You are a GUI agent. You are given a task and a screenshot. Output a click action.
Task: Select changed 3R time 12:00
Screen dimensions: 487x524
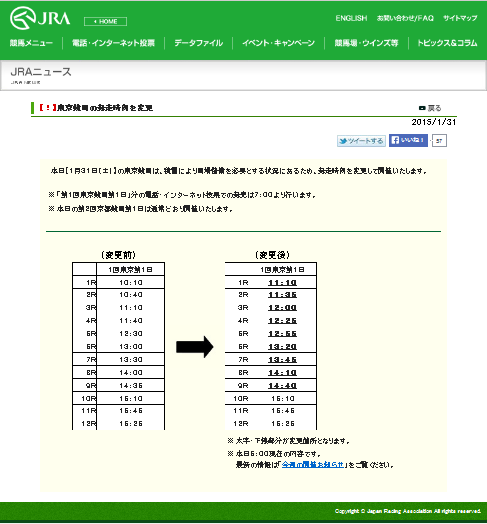coord(282,308)
